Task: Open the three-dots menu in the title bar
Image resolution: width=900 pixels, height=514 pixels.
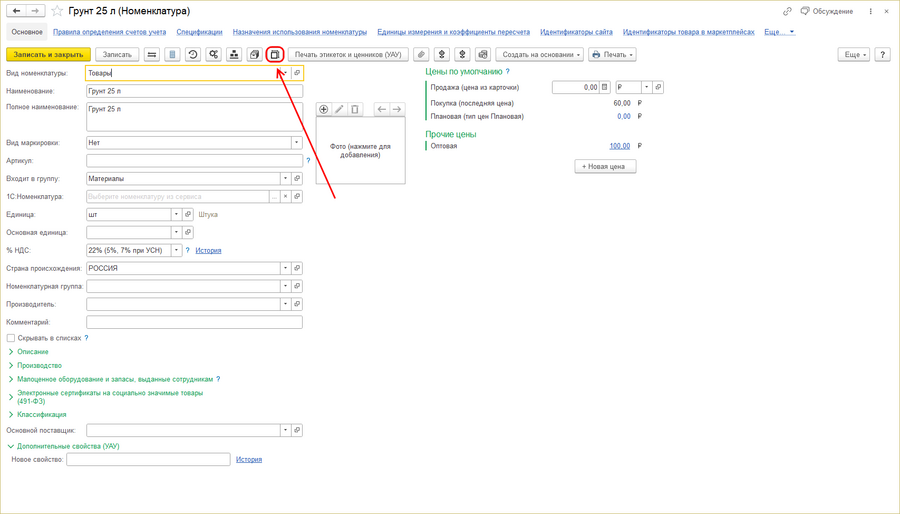Action: [x=870, y=11]
